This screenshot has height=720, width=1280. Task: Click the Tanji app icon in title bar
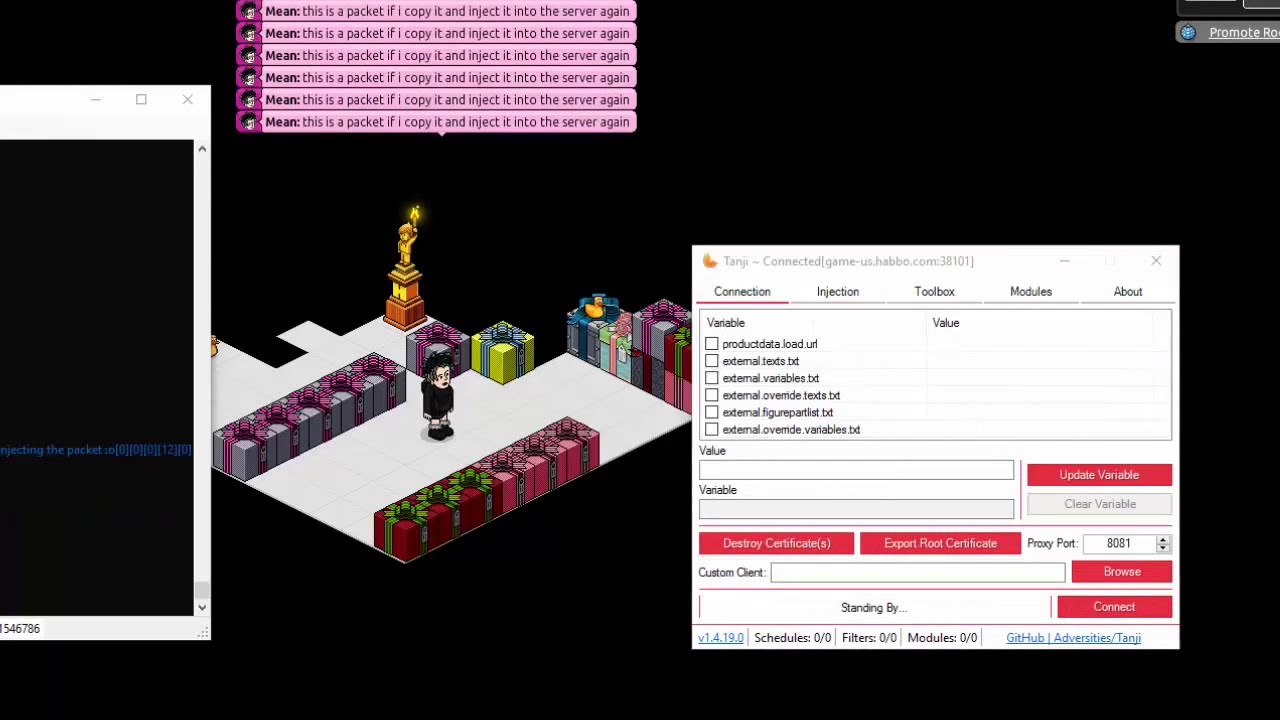point(709,261)
